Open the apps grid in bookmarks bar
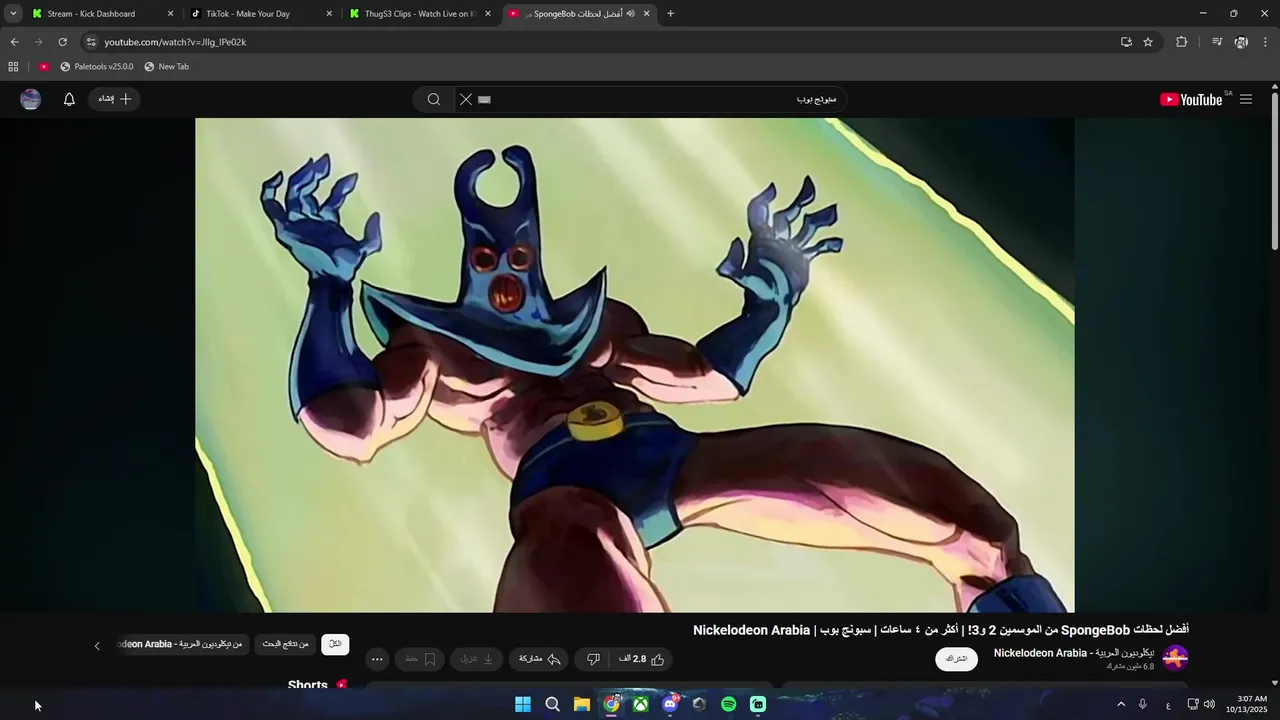The image size is (1280, 720). (x=13, y=67)
